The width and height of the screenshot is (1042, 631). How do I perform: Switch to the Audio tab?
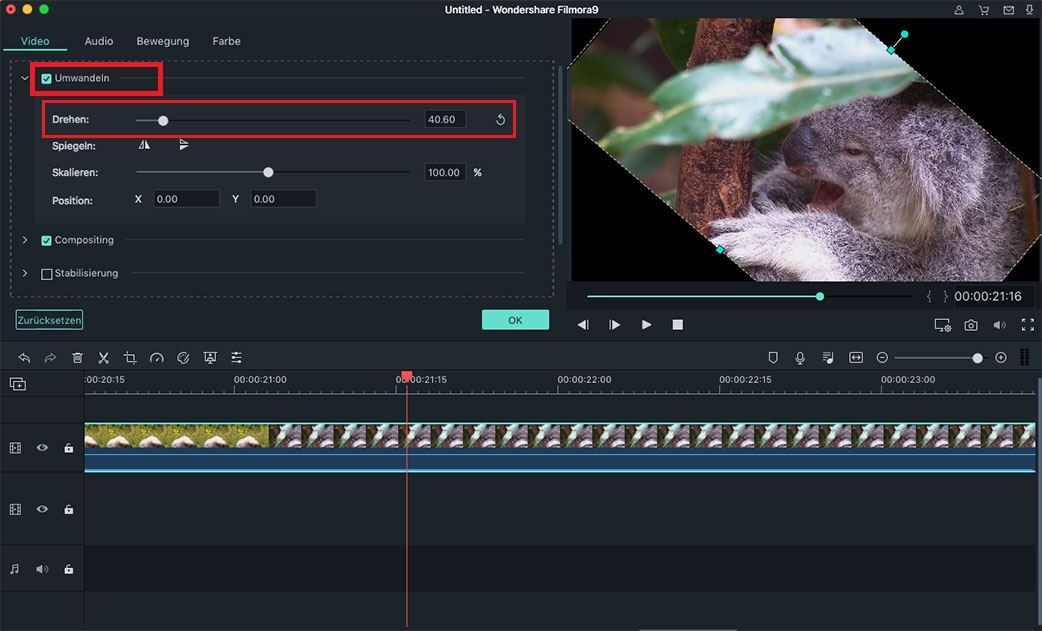click(x=98, y=41)
